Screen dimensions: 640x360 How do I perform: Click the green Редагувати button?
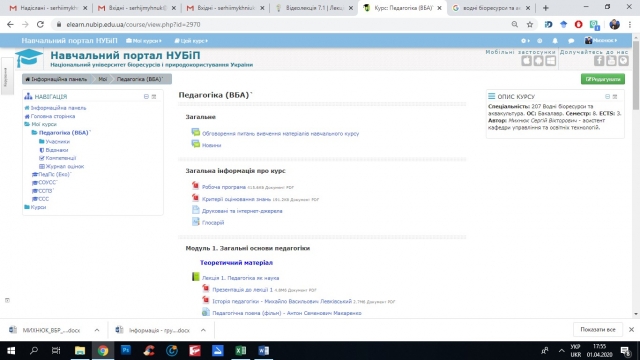(x=603, y=79)
